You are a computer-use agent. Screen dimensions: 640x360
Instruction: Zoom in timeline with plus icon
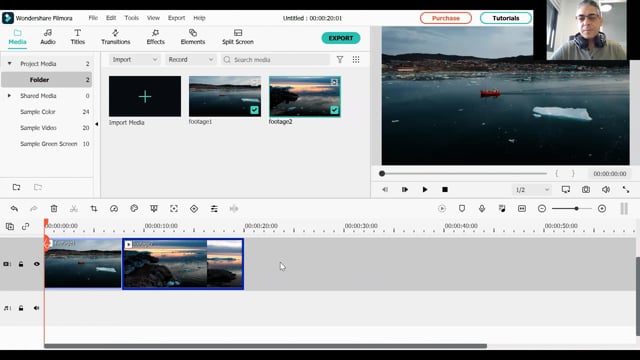pyautogui.click(x=602, y=209)
